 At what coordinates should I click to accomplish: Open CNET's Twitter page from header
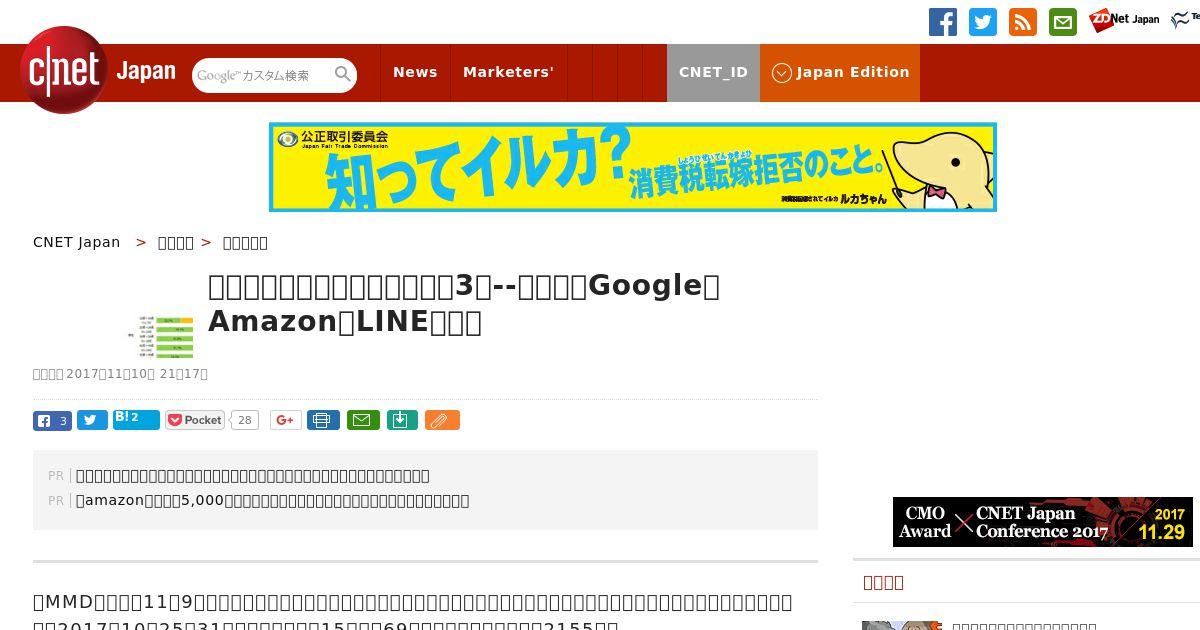coord(983,22)
